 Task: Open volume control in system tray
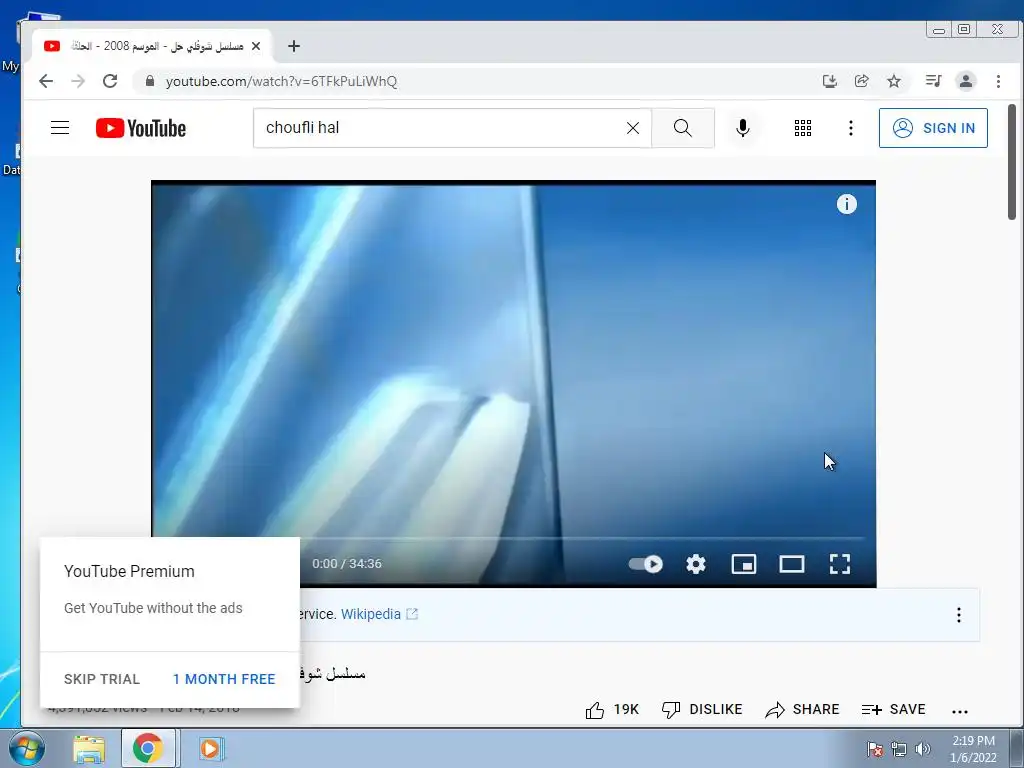[x=922, y=748]
